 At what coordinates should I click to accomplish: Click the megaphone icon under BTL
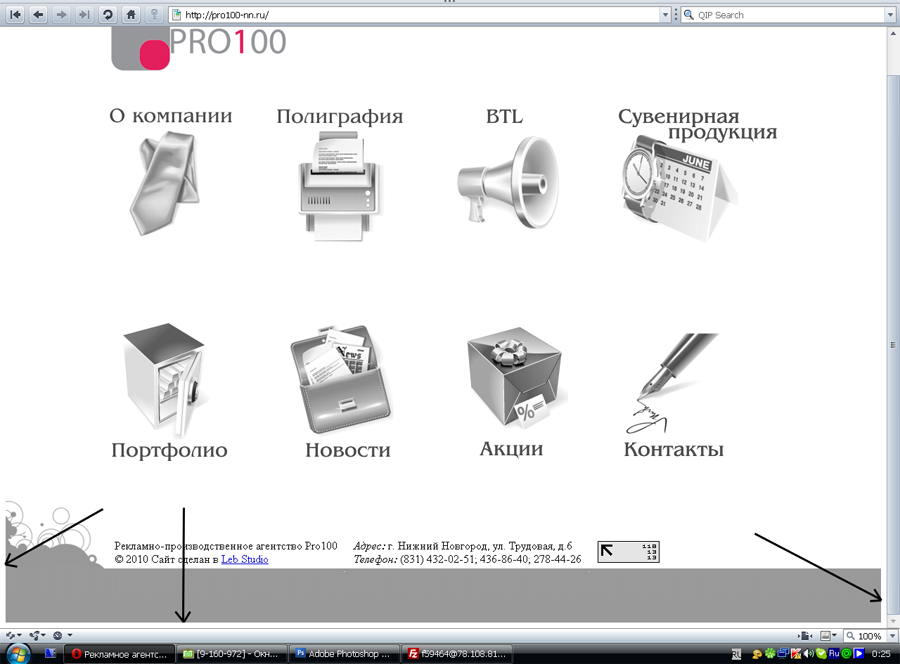tap(506, 180)
